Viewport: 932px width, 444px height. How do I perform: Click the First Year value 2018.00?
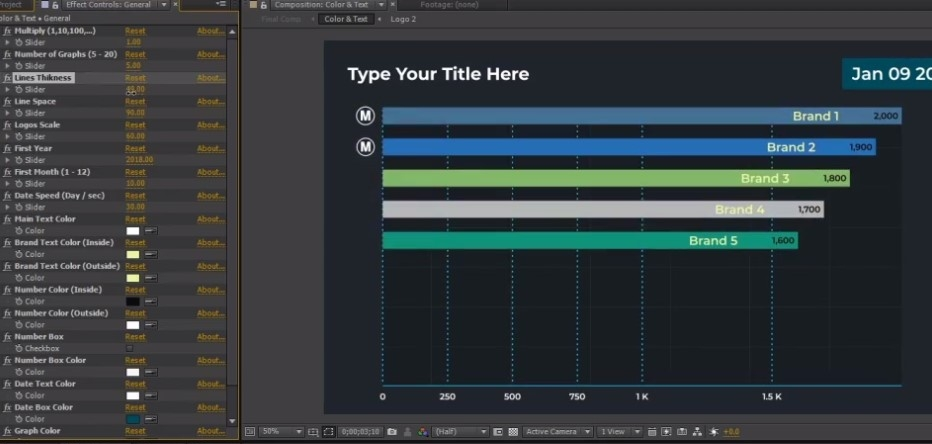point(138,160)
